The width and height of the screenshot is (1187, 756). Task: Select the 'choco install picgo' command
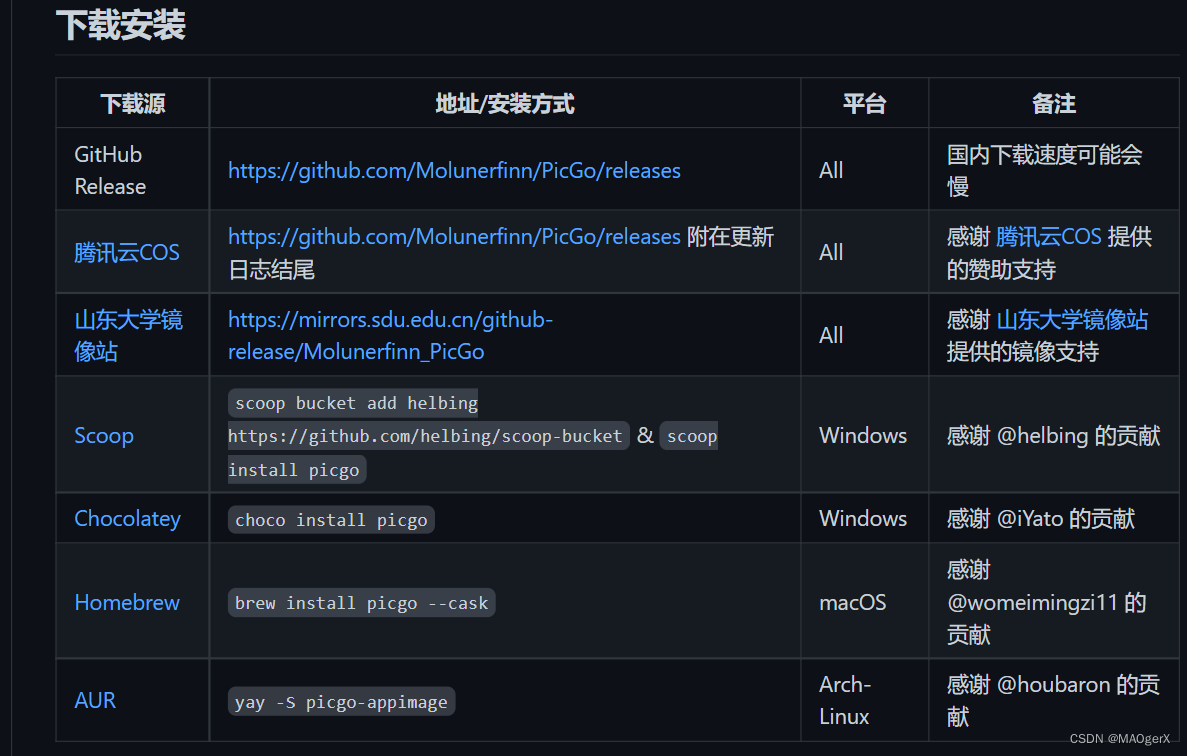(331, 520)
